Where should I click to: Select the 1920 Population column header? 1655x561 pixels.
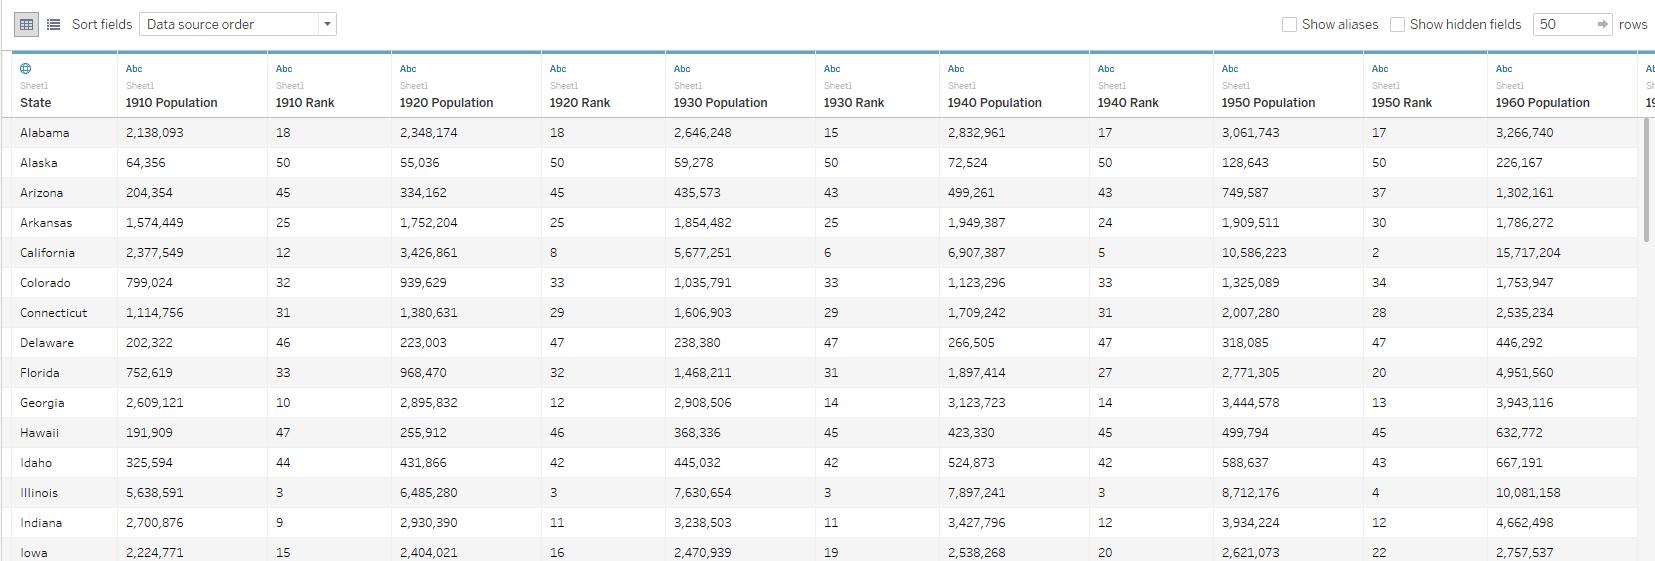[446, 103]
